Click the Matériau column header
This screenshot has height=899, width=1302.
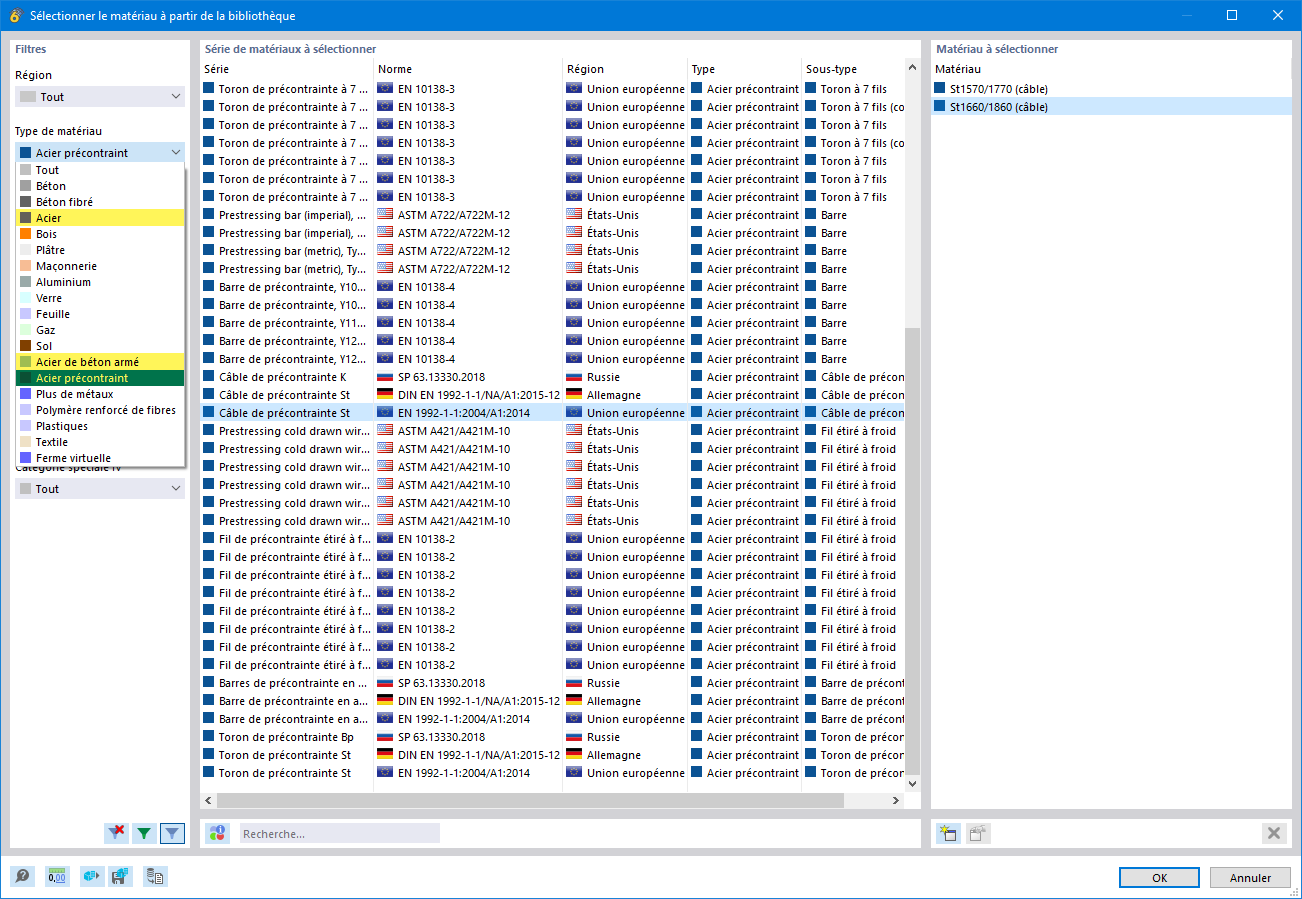pos(1111,69)
